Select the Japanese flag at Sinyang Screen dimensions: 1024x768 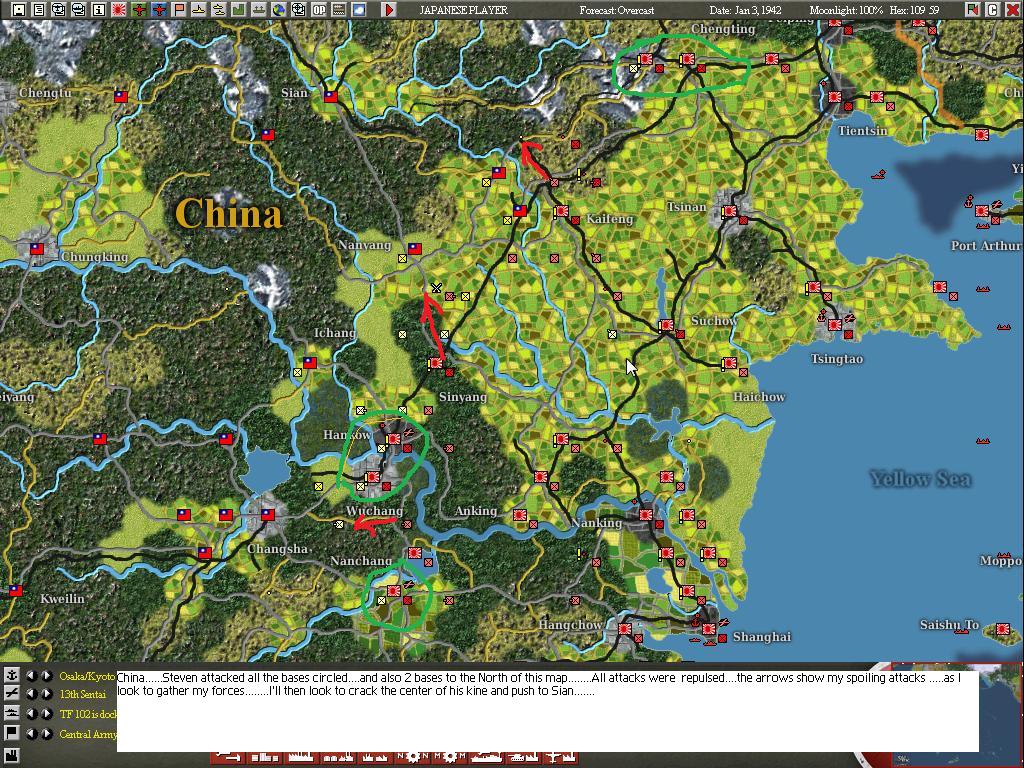[x=436, y=363]
